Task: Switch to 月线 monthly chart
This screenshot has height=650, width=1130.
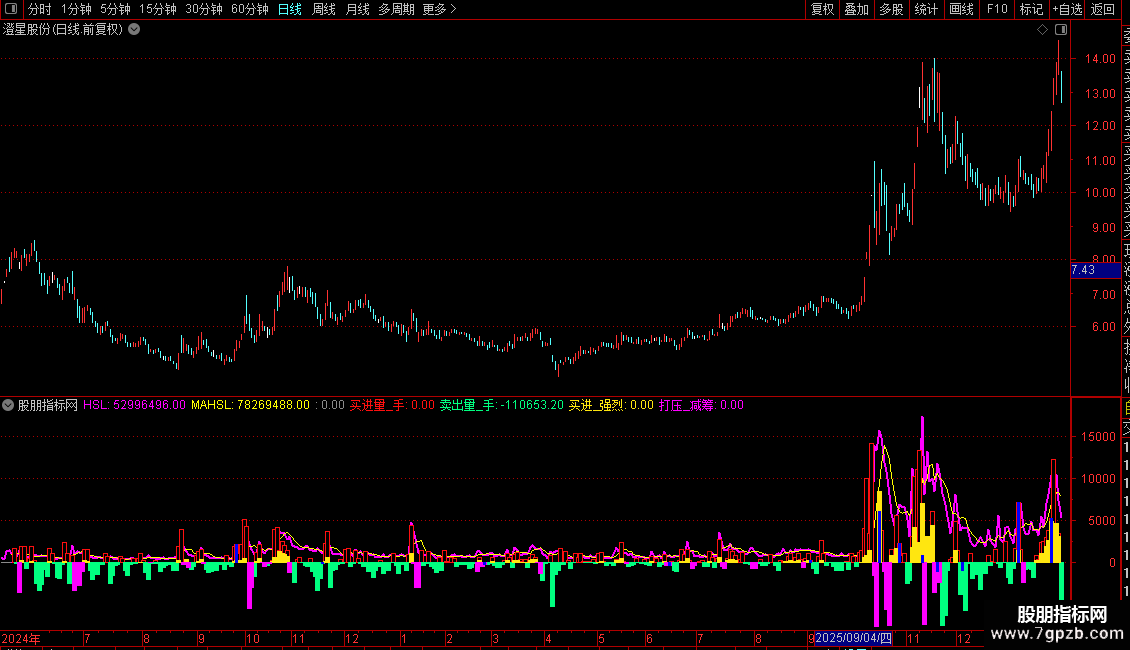Action: (x=357, y=9)
